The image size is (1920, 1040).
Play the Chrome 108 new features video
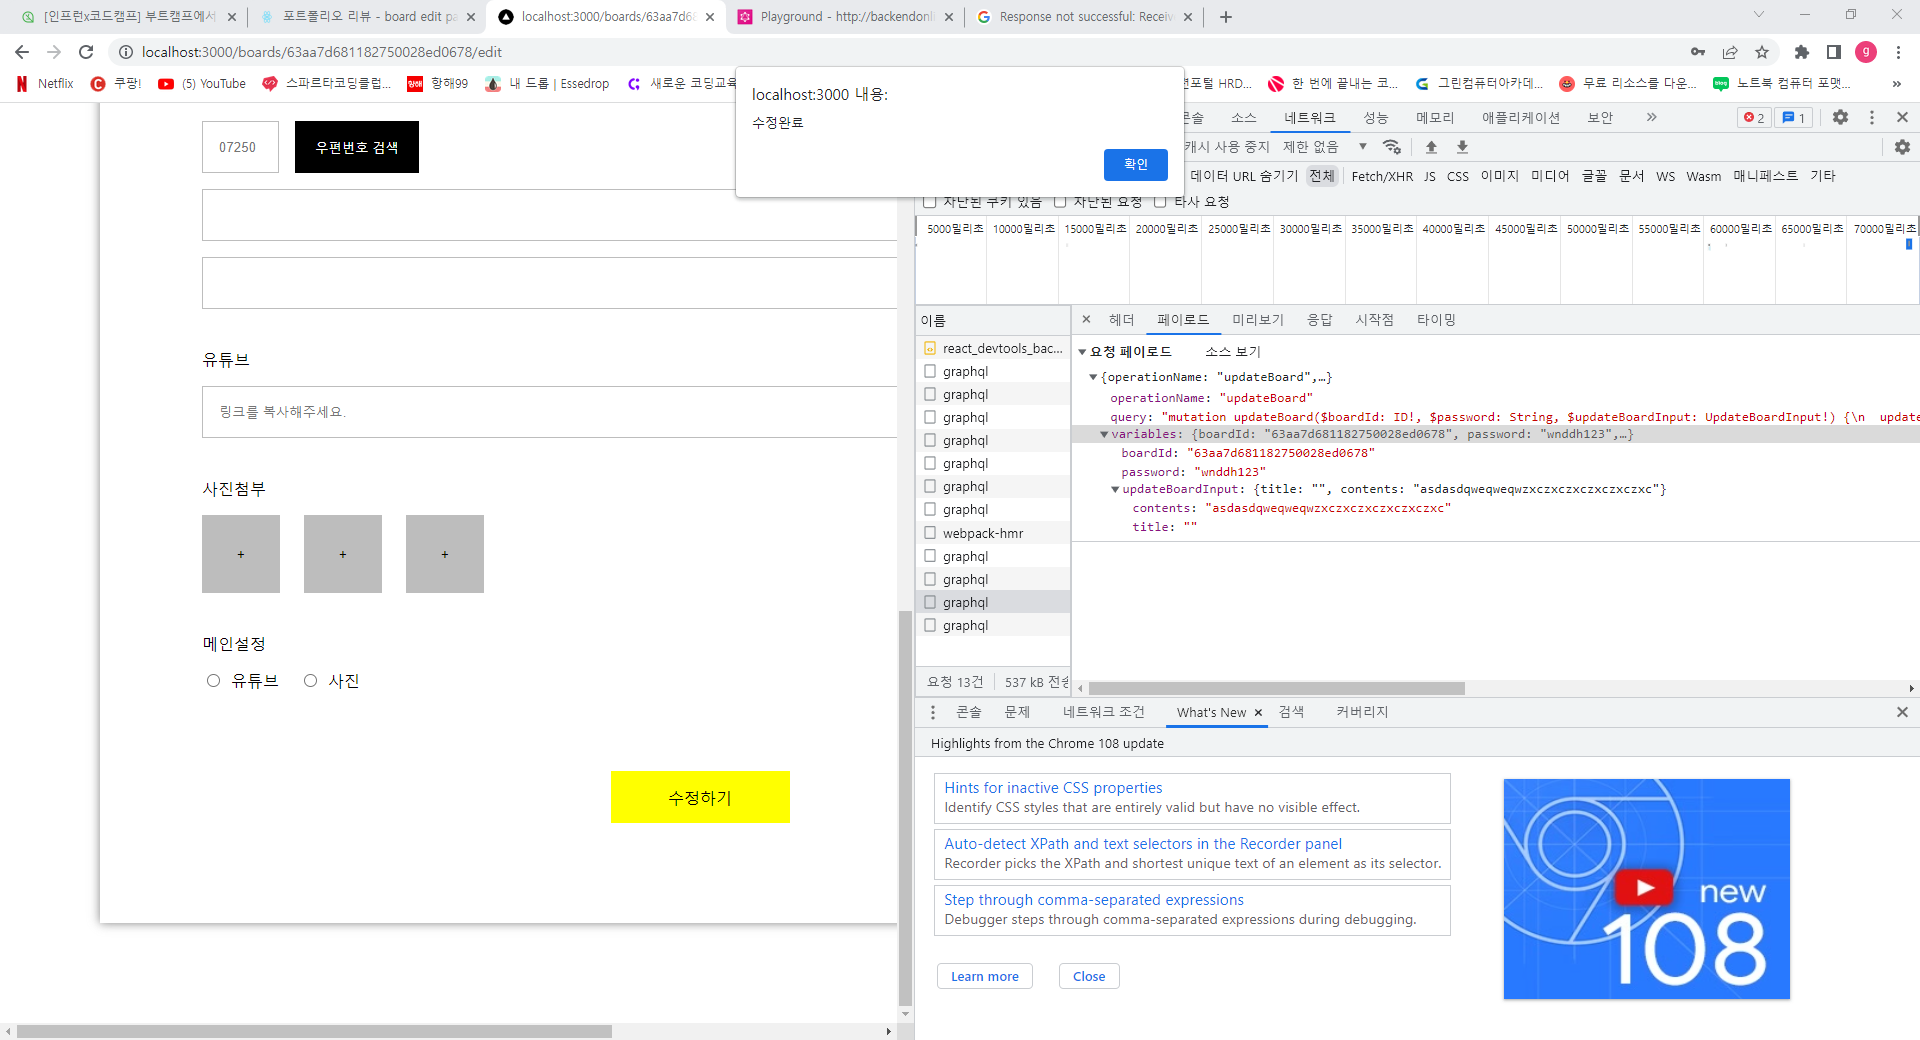[1643, 887]
